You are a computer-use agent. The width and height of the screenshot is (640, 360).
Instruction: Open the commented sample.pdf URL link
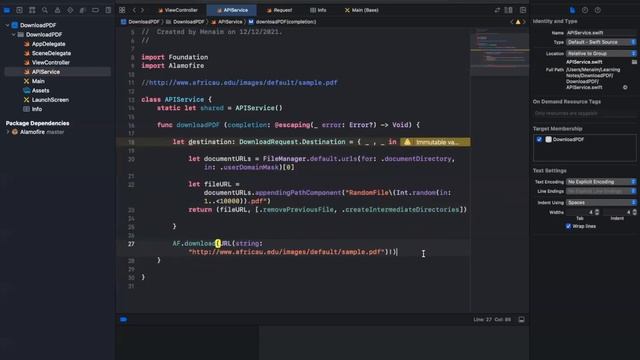click(243, 83)
